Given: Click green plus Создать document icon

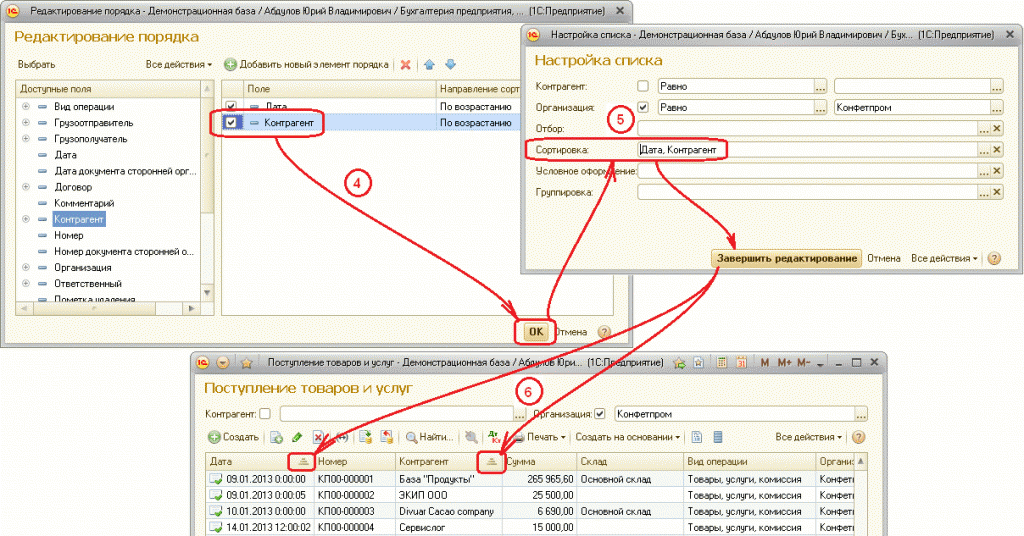Looking at the screenshot, I should 214,437.
